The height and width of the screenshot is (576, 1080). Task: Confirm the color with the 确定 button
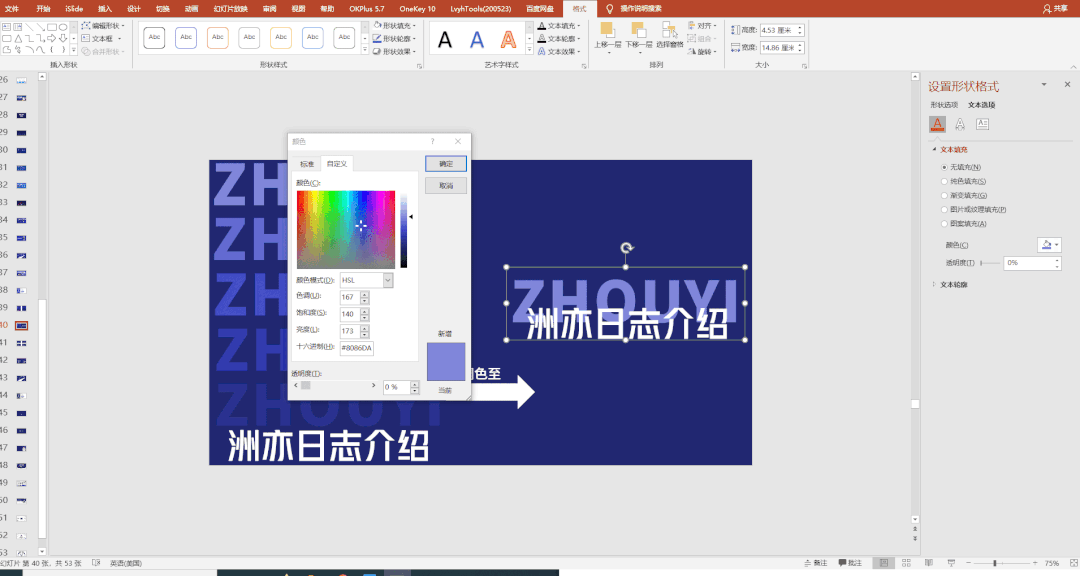coord(446,163)
